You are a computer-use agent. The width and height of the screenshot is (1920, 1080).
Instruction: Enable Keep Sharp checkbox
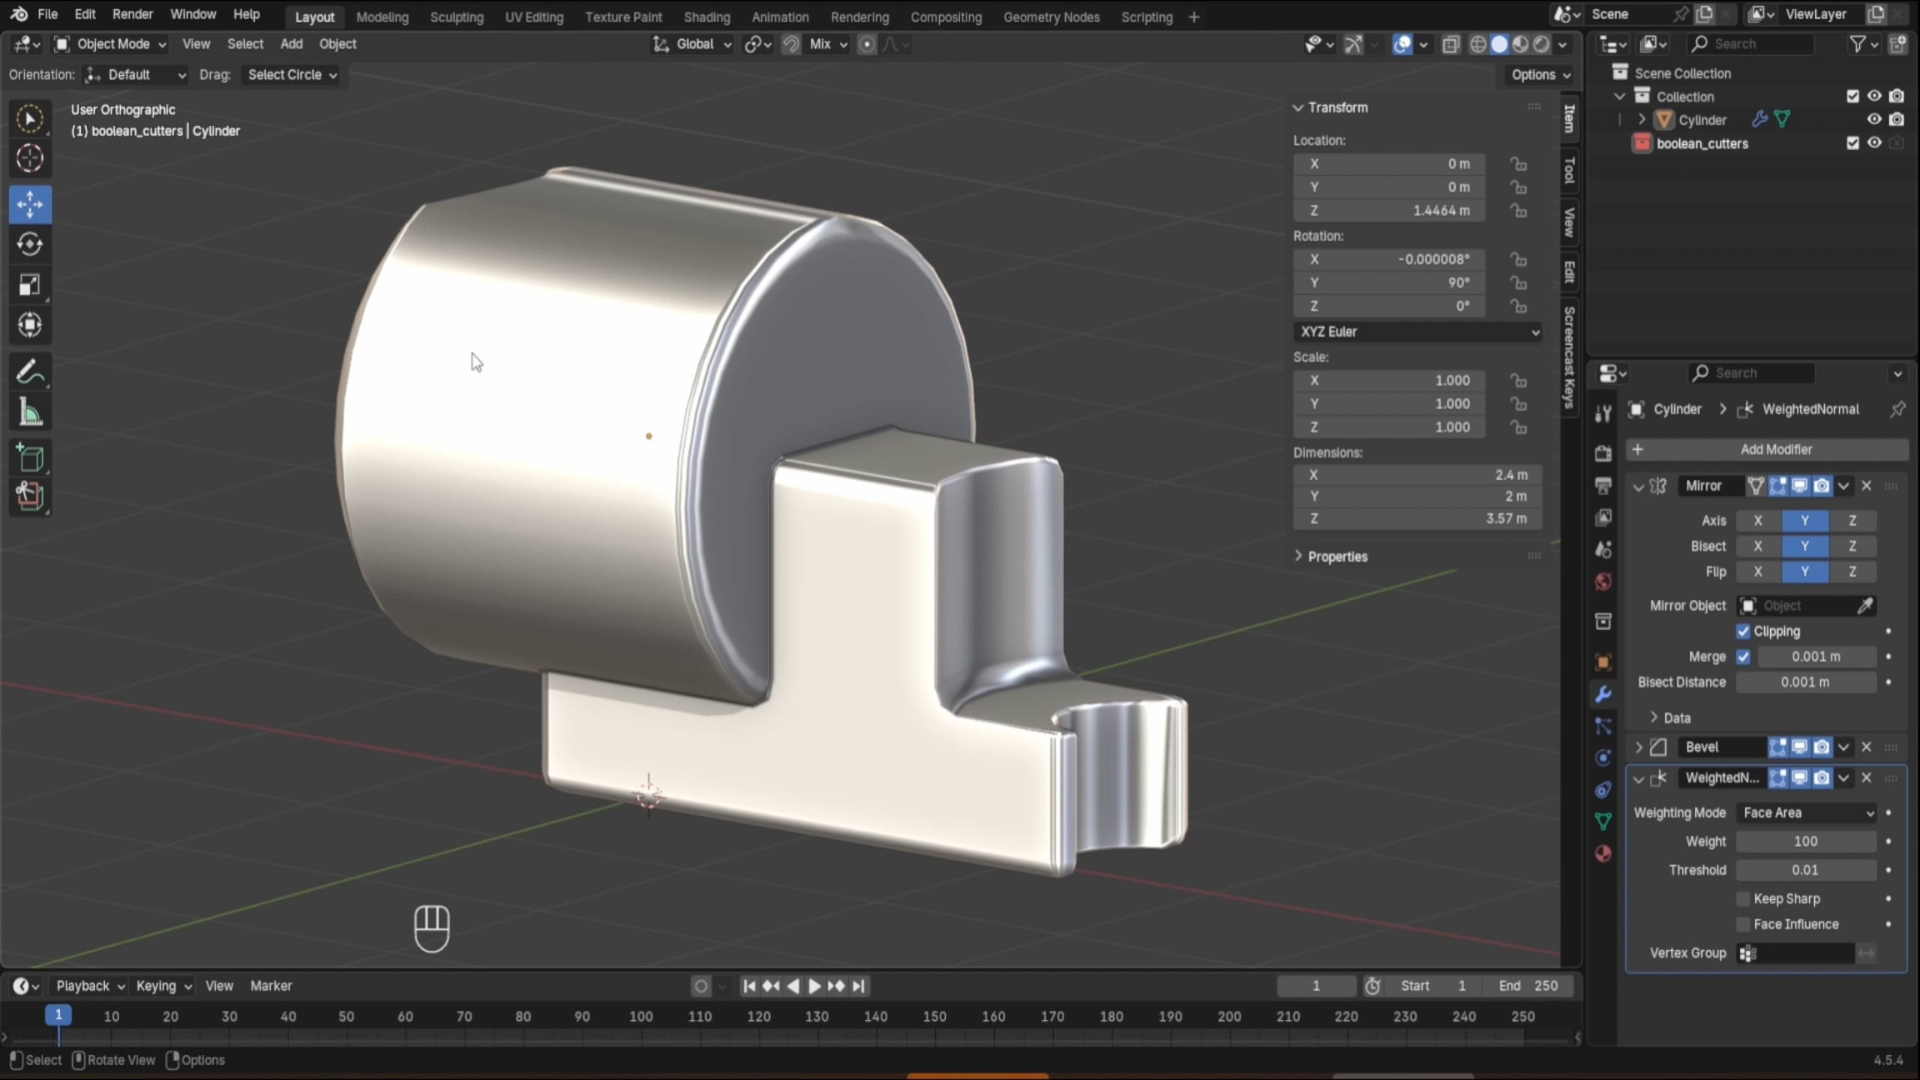(x=1743, y=898)
